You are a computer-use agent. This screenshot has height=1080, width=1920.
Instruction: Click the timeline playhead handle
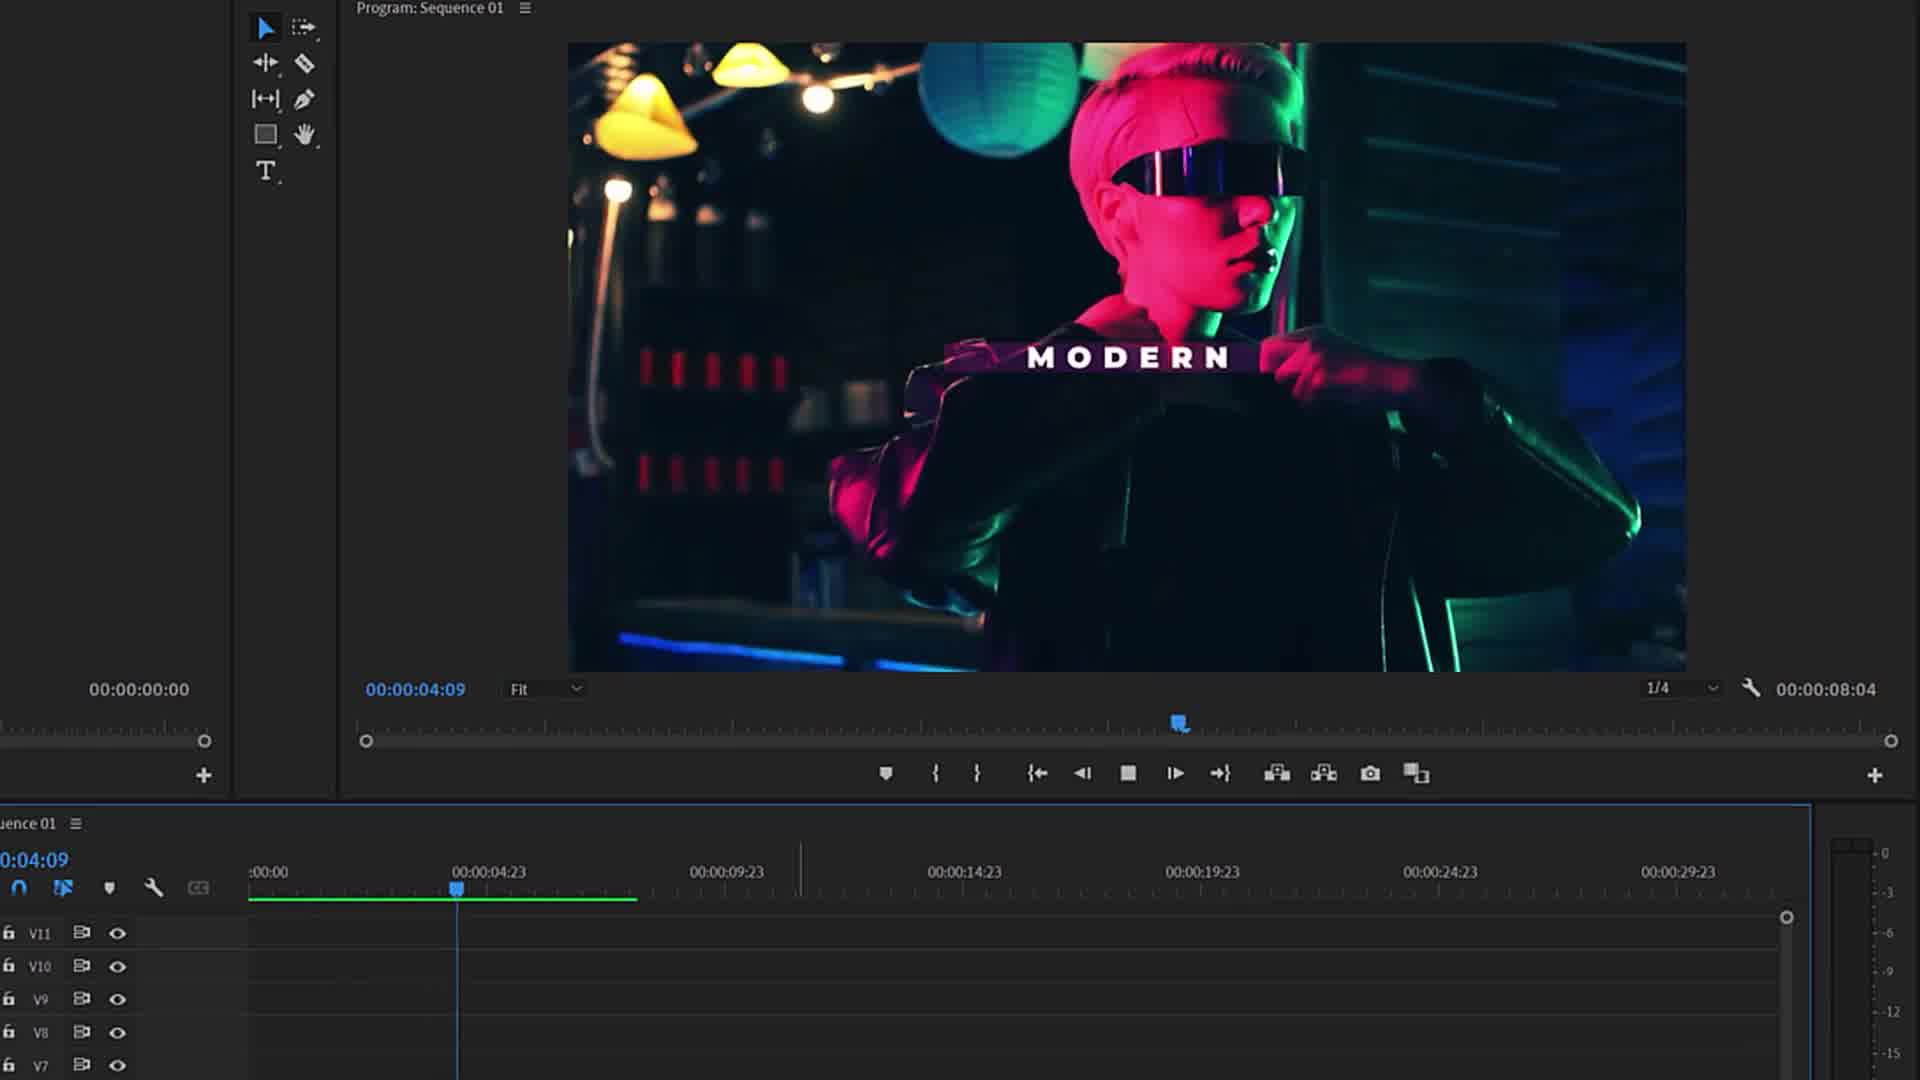pyautogui.click(x=456, y=888)
